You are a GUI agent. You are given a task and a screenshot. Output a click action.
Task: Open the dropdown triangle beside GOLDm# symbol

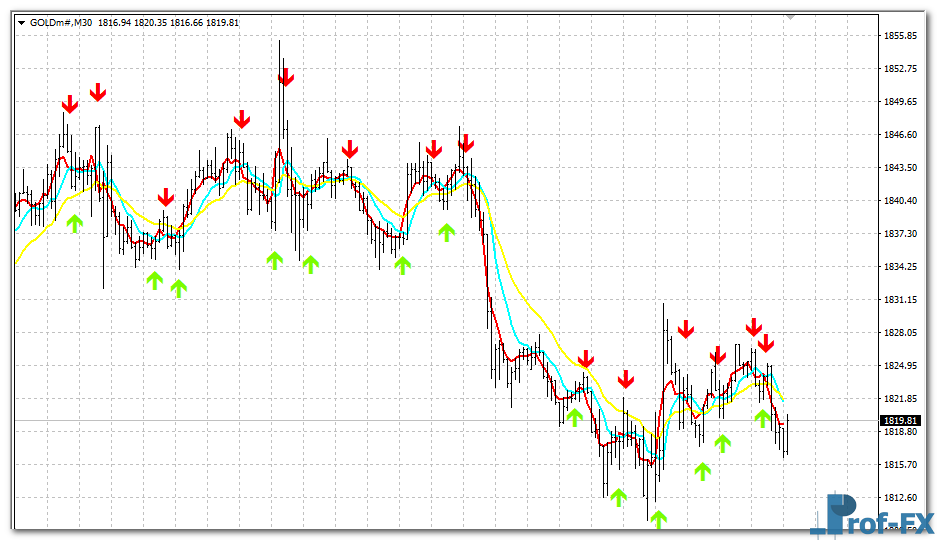coord(21,22)
